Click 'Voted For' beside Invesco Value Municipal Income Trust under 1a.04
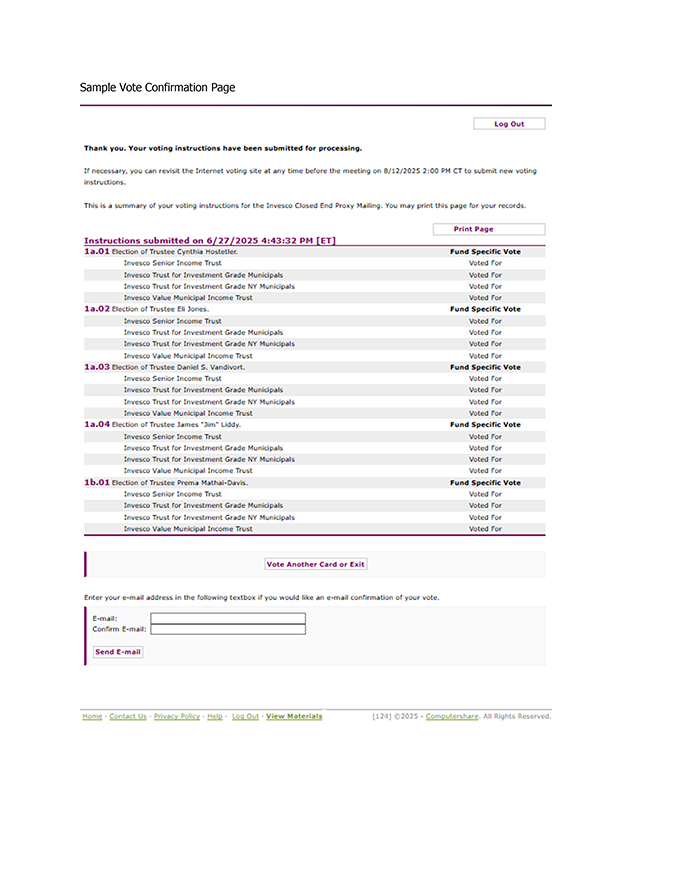The height and width of the screenshot is (880, 680). pos(485,471)
